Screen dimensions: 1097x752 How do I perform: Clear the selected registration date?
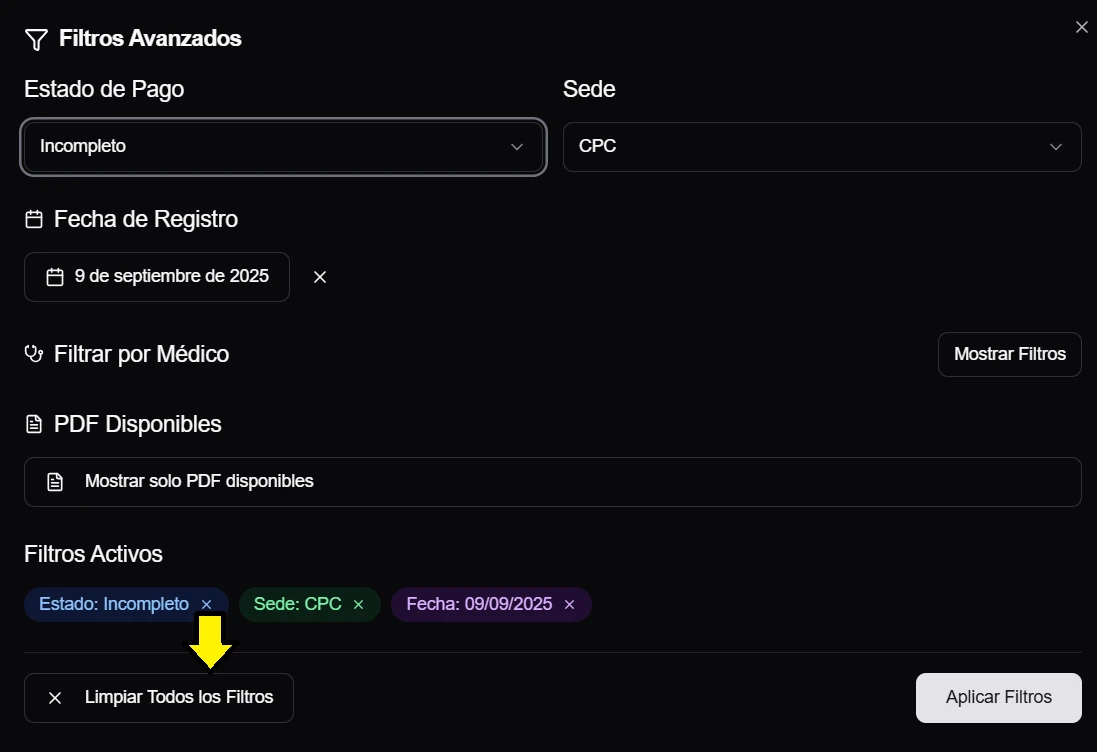320,277
